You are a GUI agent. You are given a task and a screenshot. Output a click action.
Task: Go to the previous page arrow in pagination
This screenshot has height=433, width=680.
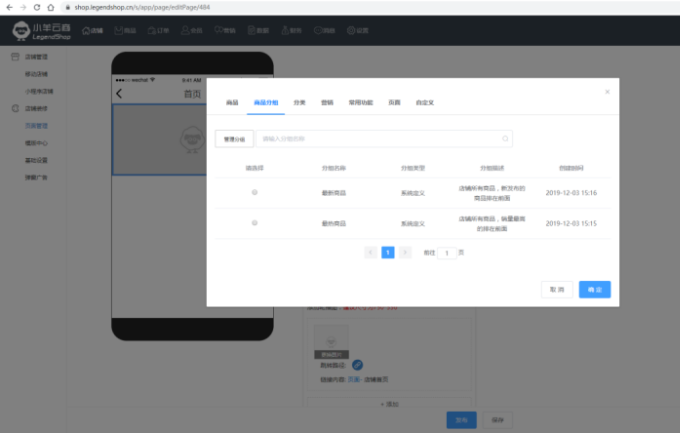371,253
